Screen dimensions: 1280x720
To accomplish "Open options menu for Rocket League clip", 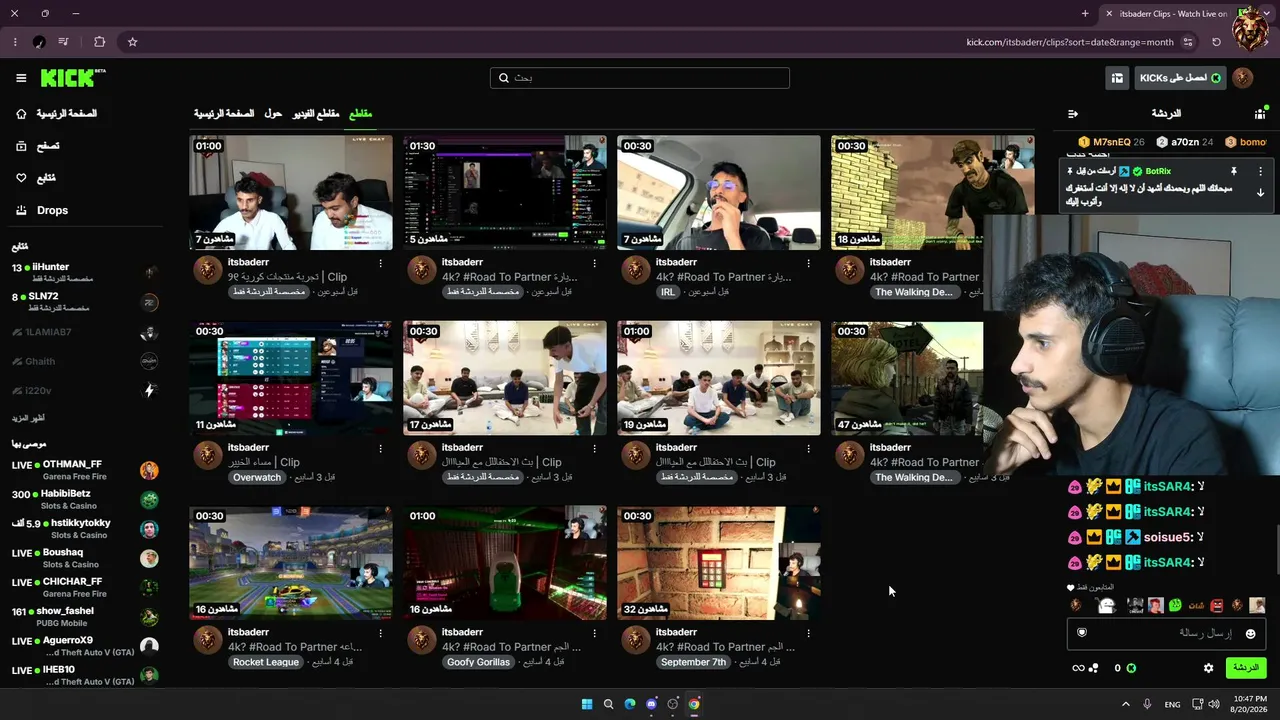I will [x=380, y=633].
